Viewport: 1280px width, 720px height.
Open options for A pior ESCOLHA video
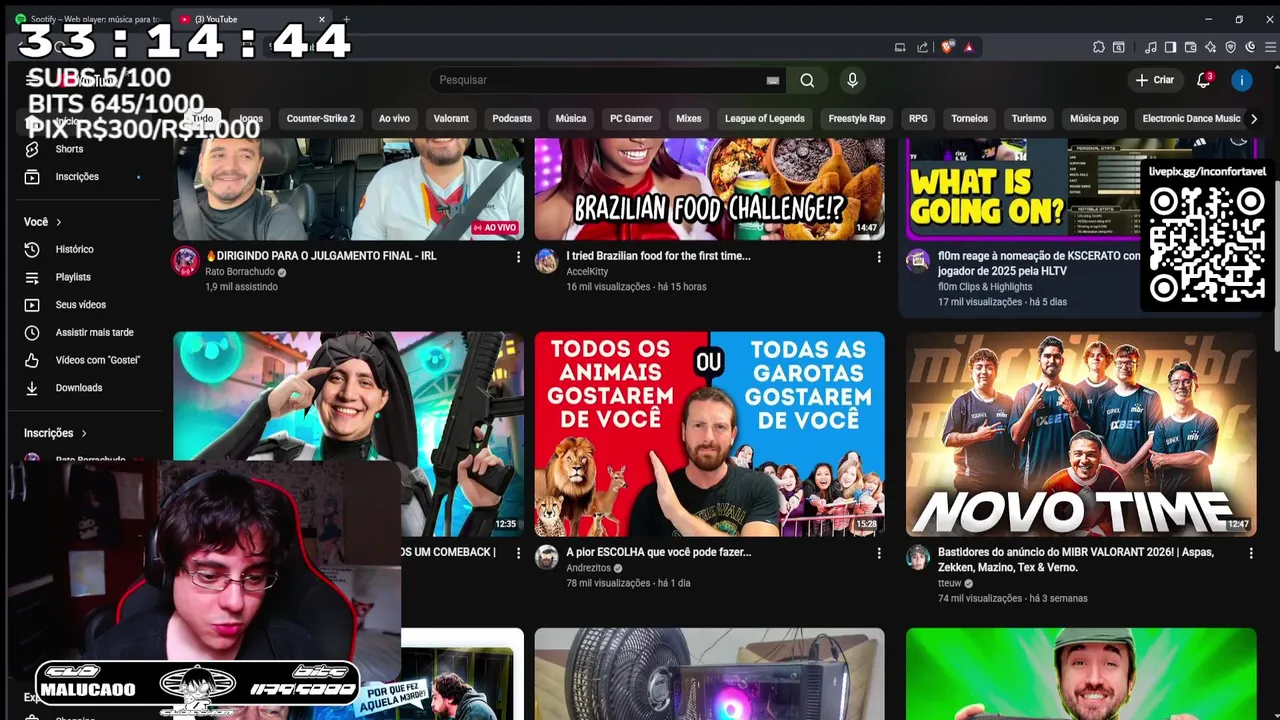point(879,553)
